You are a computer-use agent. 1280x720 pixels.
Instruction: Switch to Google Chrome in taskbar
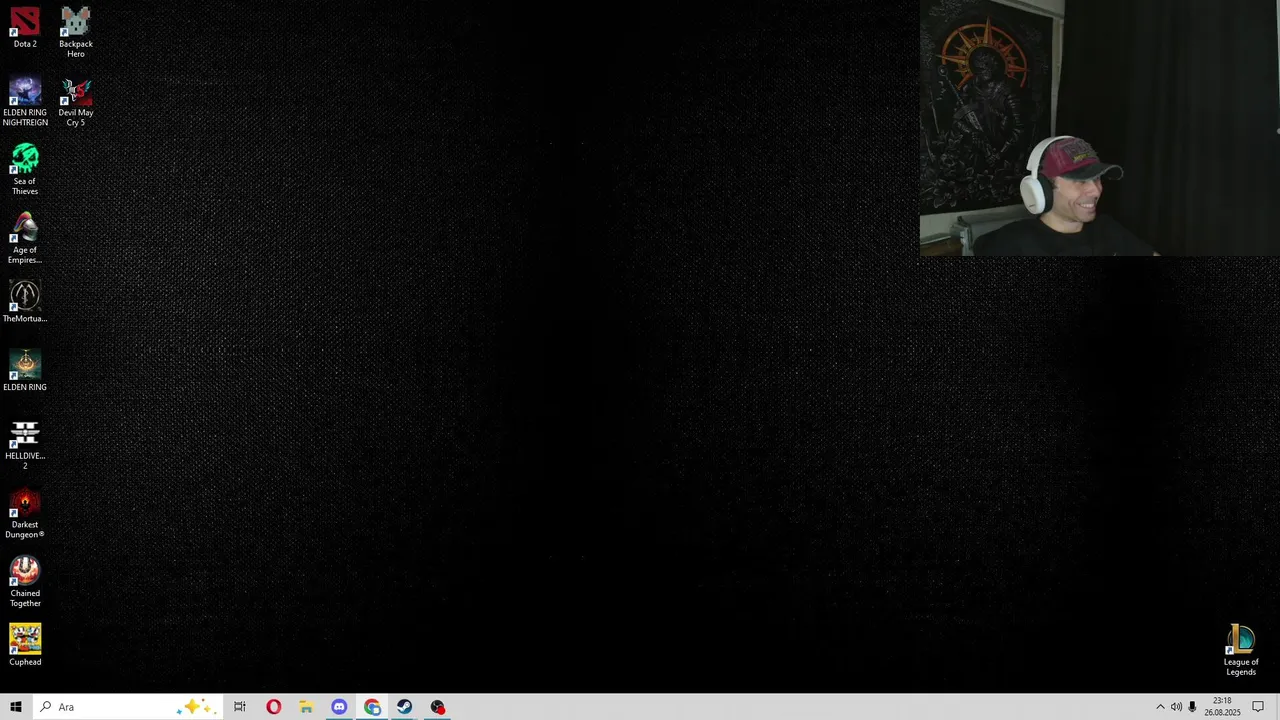pyautogui.click(x=372, y=707)
